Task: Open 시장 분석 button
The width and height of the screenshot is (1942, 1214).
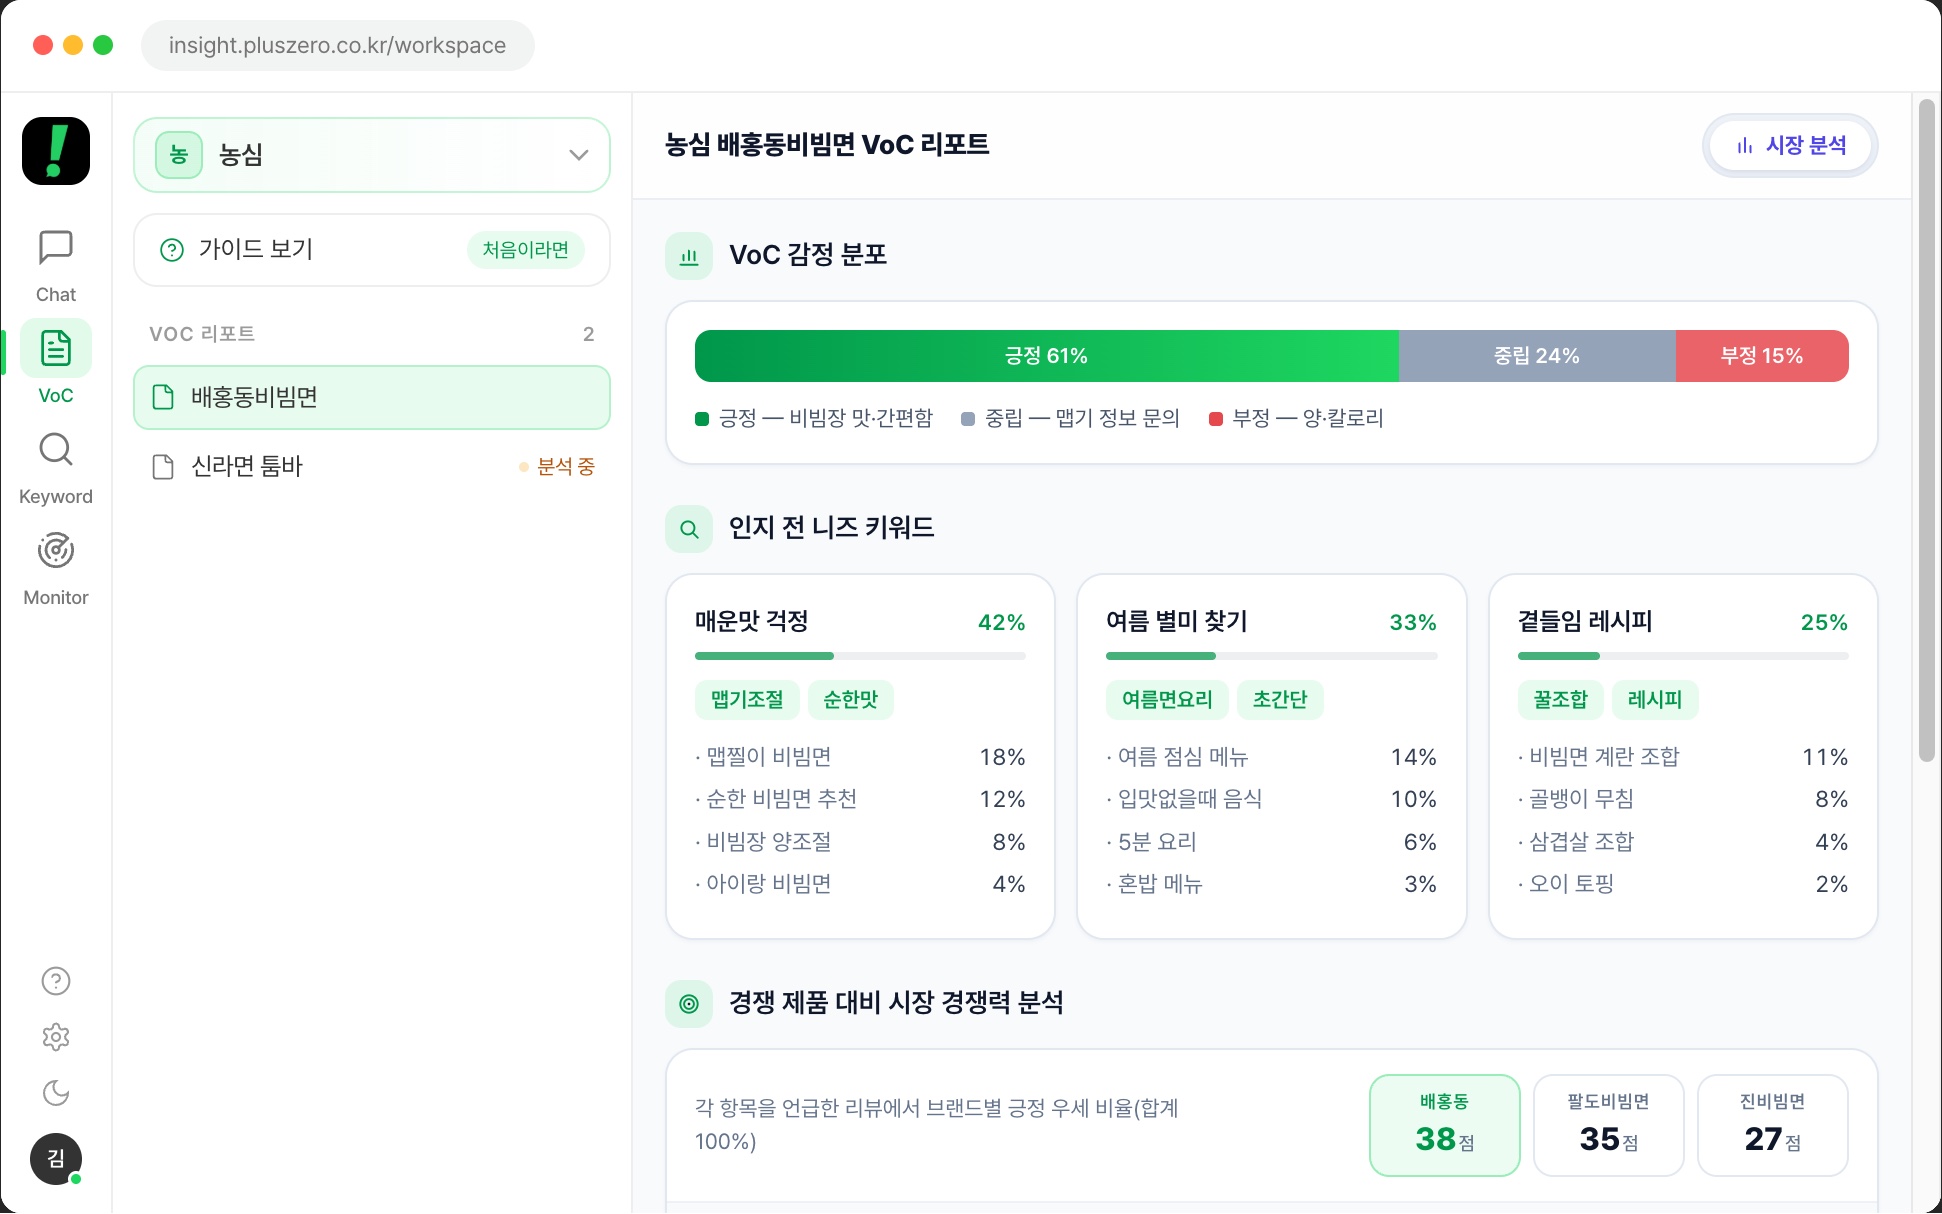Action: pos(1790,146)
